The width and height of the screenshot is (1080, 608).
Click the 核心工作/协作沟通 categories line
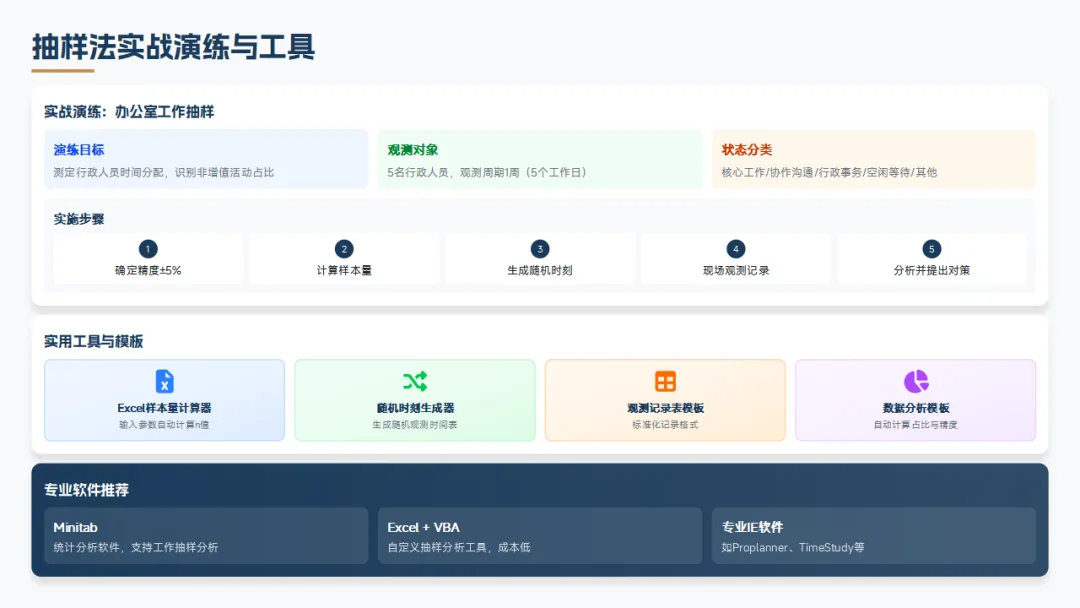pos(829,172)
